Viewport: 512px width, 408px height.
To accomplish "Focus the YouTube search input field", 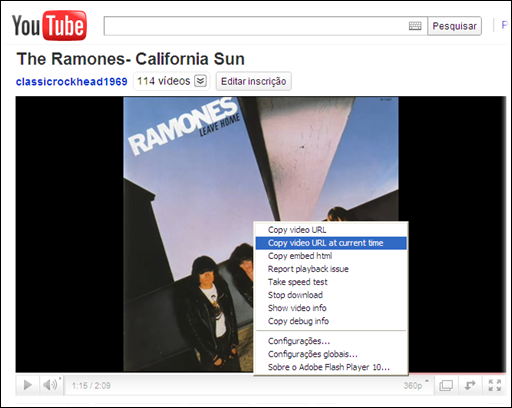I will [256, 26].
